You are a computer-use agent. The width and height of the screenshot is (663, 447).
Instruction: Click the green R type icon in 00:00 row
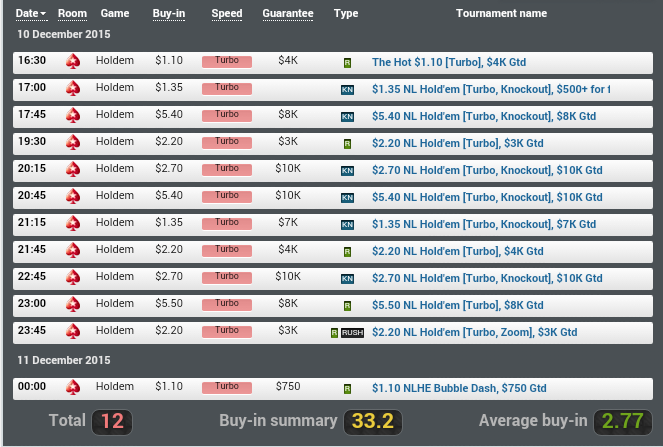point(347,389)
